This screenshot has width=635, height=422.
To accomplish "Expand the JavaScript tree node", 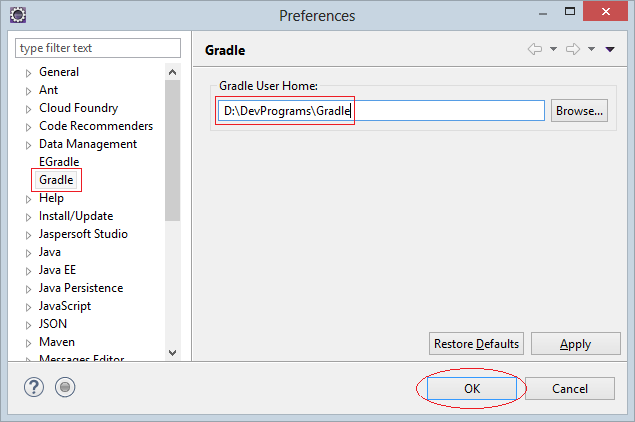I will [28, 307].
